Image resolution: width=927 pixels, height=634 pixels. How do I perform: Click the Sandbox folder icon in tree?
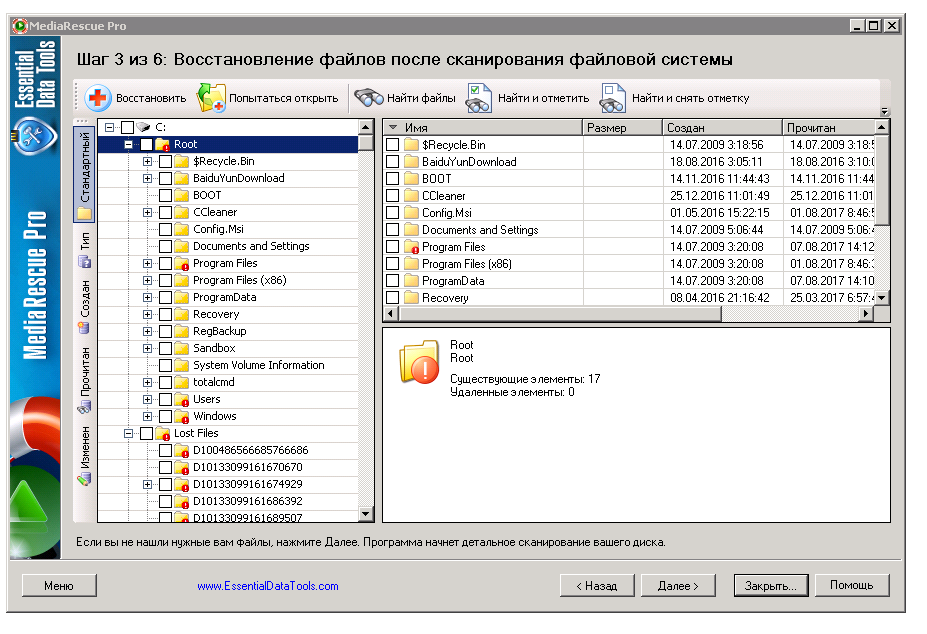pyautogui.click(x=182, y=348)
